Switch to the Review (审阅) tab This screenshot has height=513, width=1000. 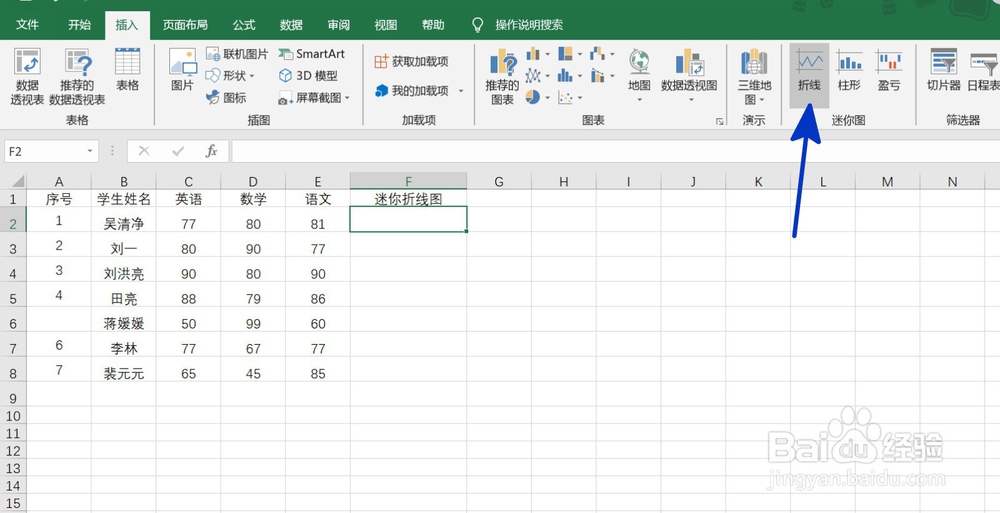(x=339, y=25)
